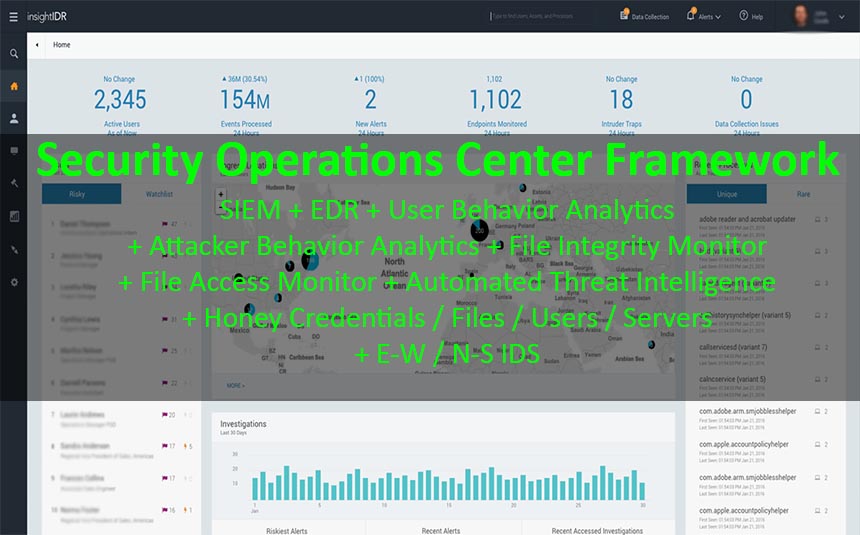Open the Riskiest Alerts tab

(287, 530)
